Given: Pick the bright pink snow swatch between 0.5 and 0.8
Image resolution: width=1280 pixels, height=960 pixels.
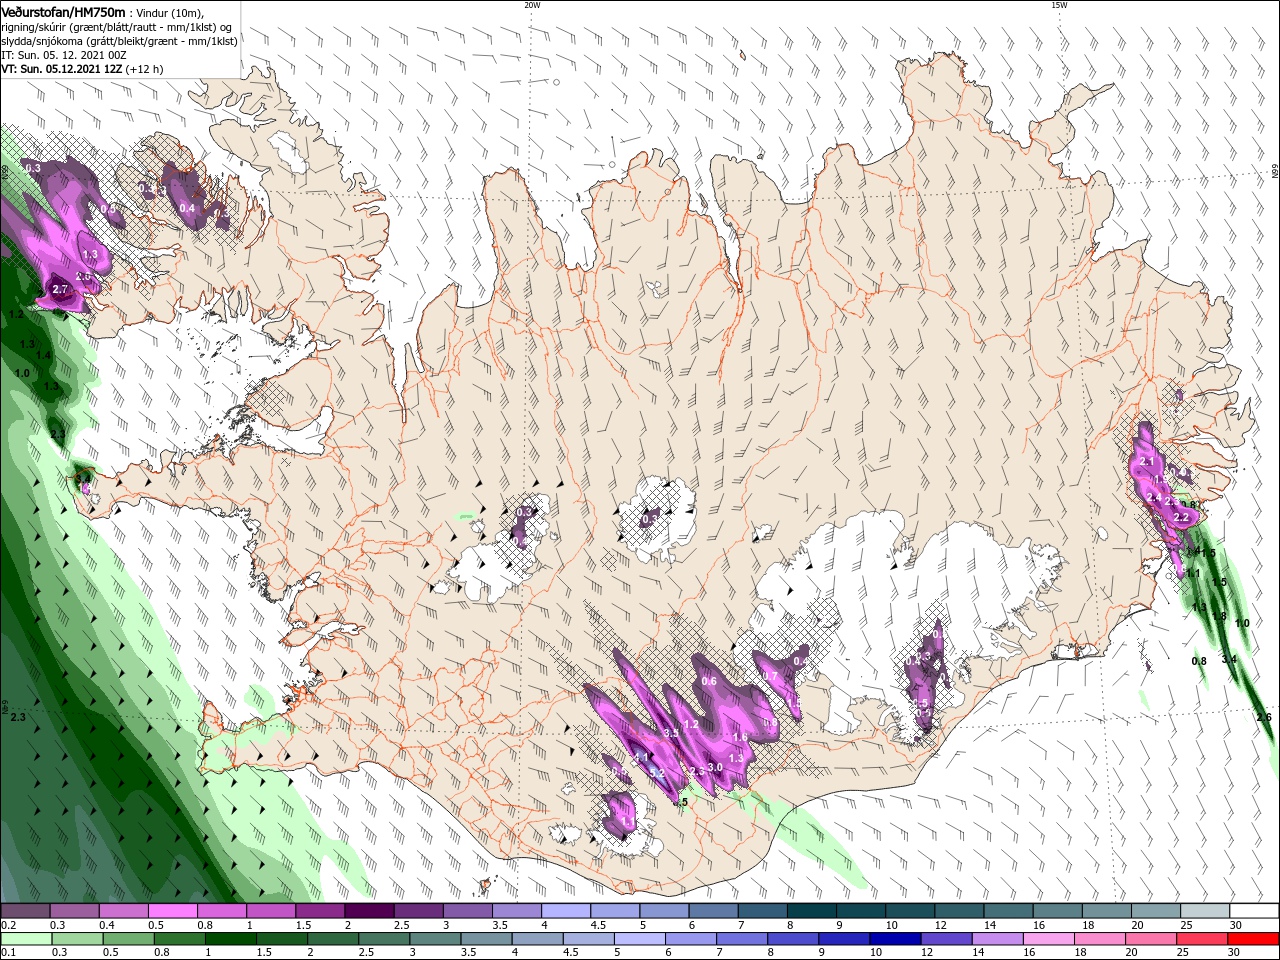Looking at the screenshot, I should pos(172,911).
